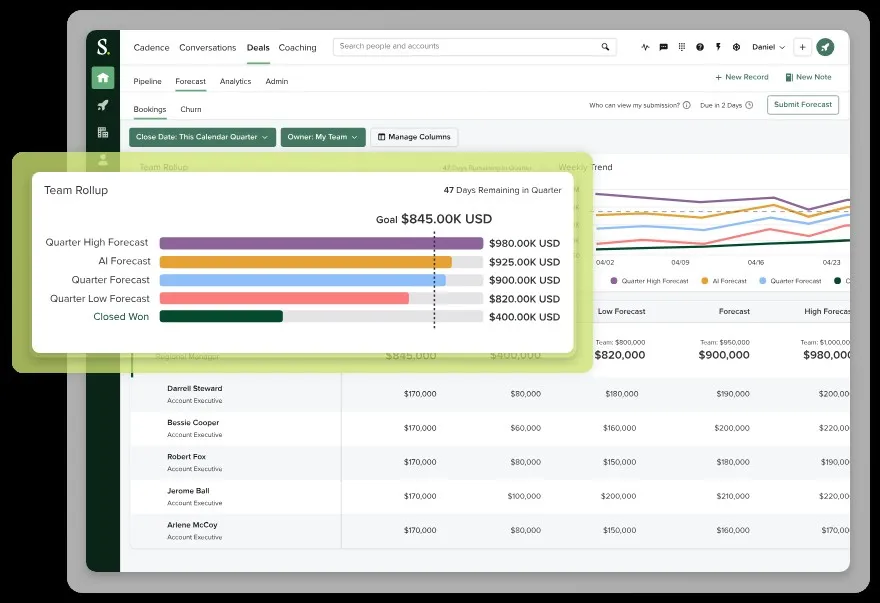
Task: Click the $980.00K USD value in rollup
Action: coord(525,244)
